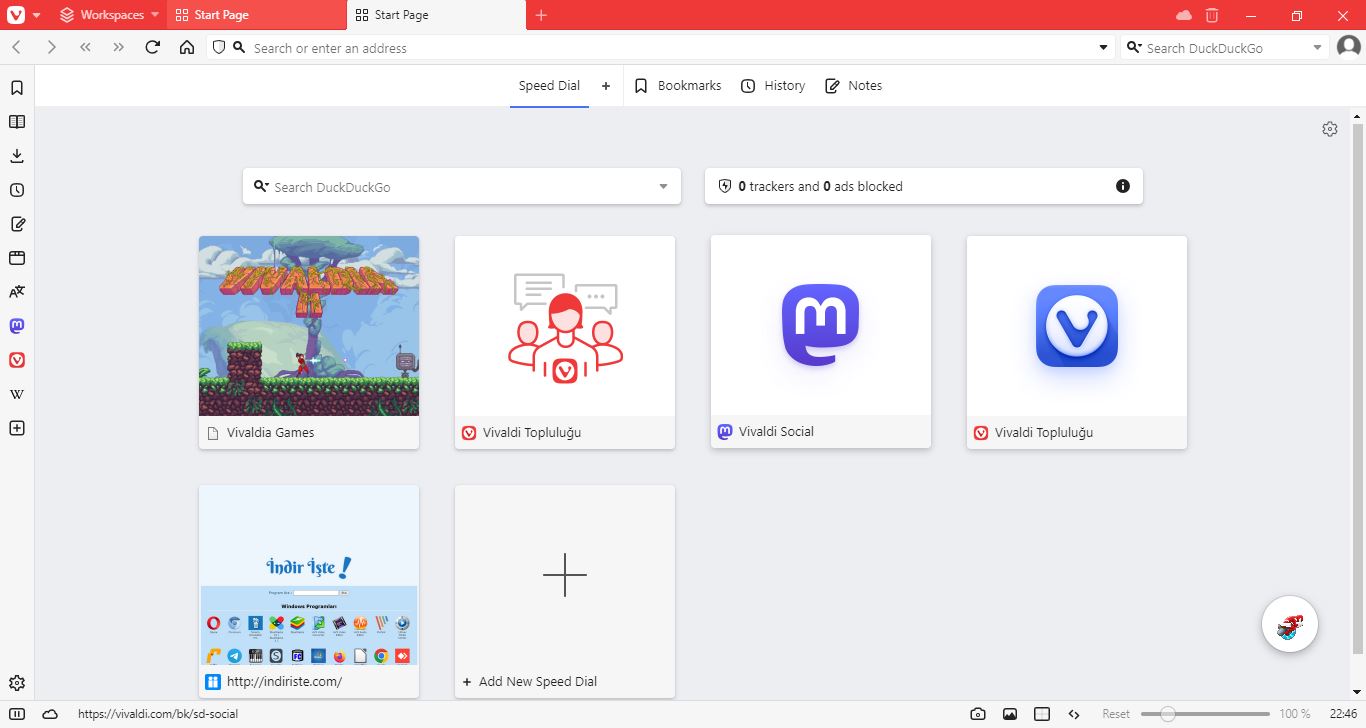Open the sync status cloud icon
1366x728 pixels.
tap(1184, 15)
